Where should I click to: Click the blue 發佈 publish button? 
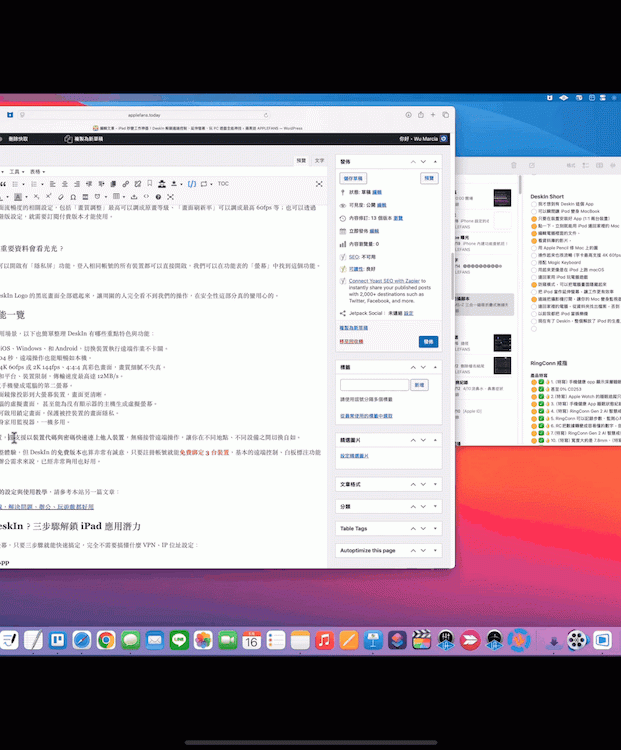pyautogui.click(x=428, y=341)
